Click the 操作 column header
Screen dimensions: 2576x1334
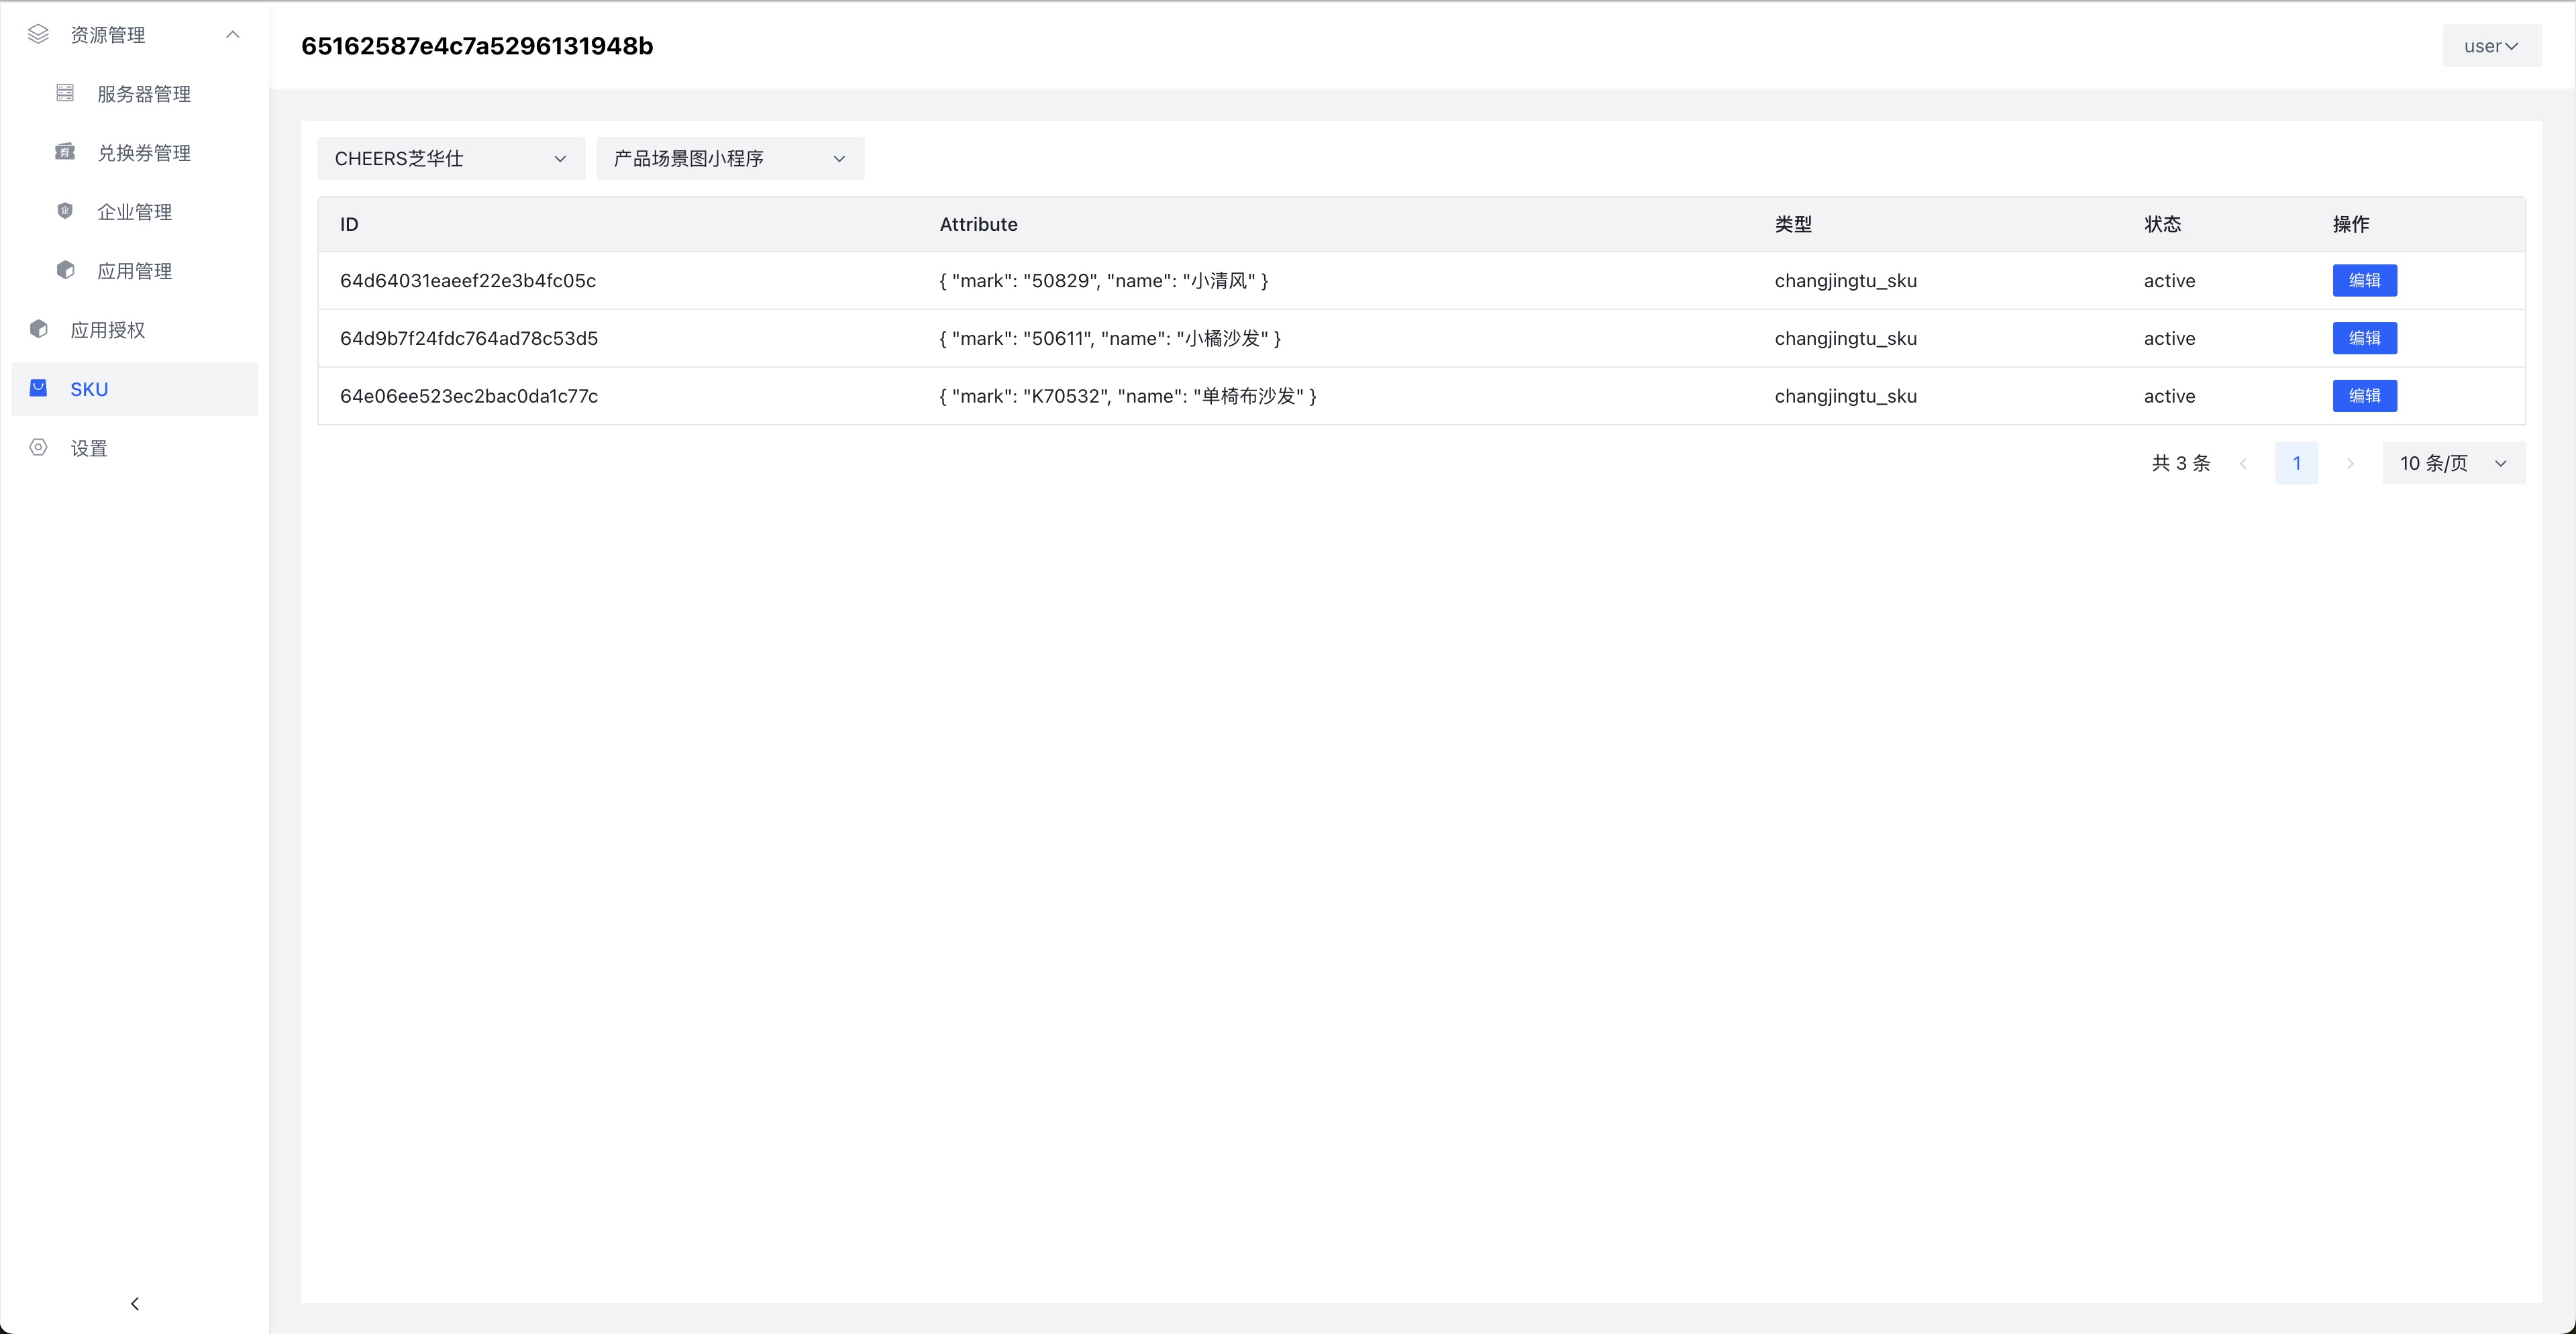2351,224
